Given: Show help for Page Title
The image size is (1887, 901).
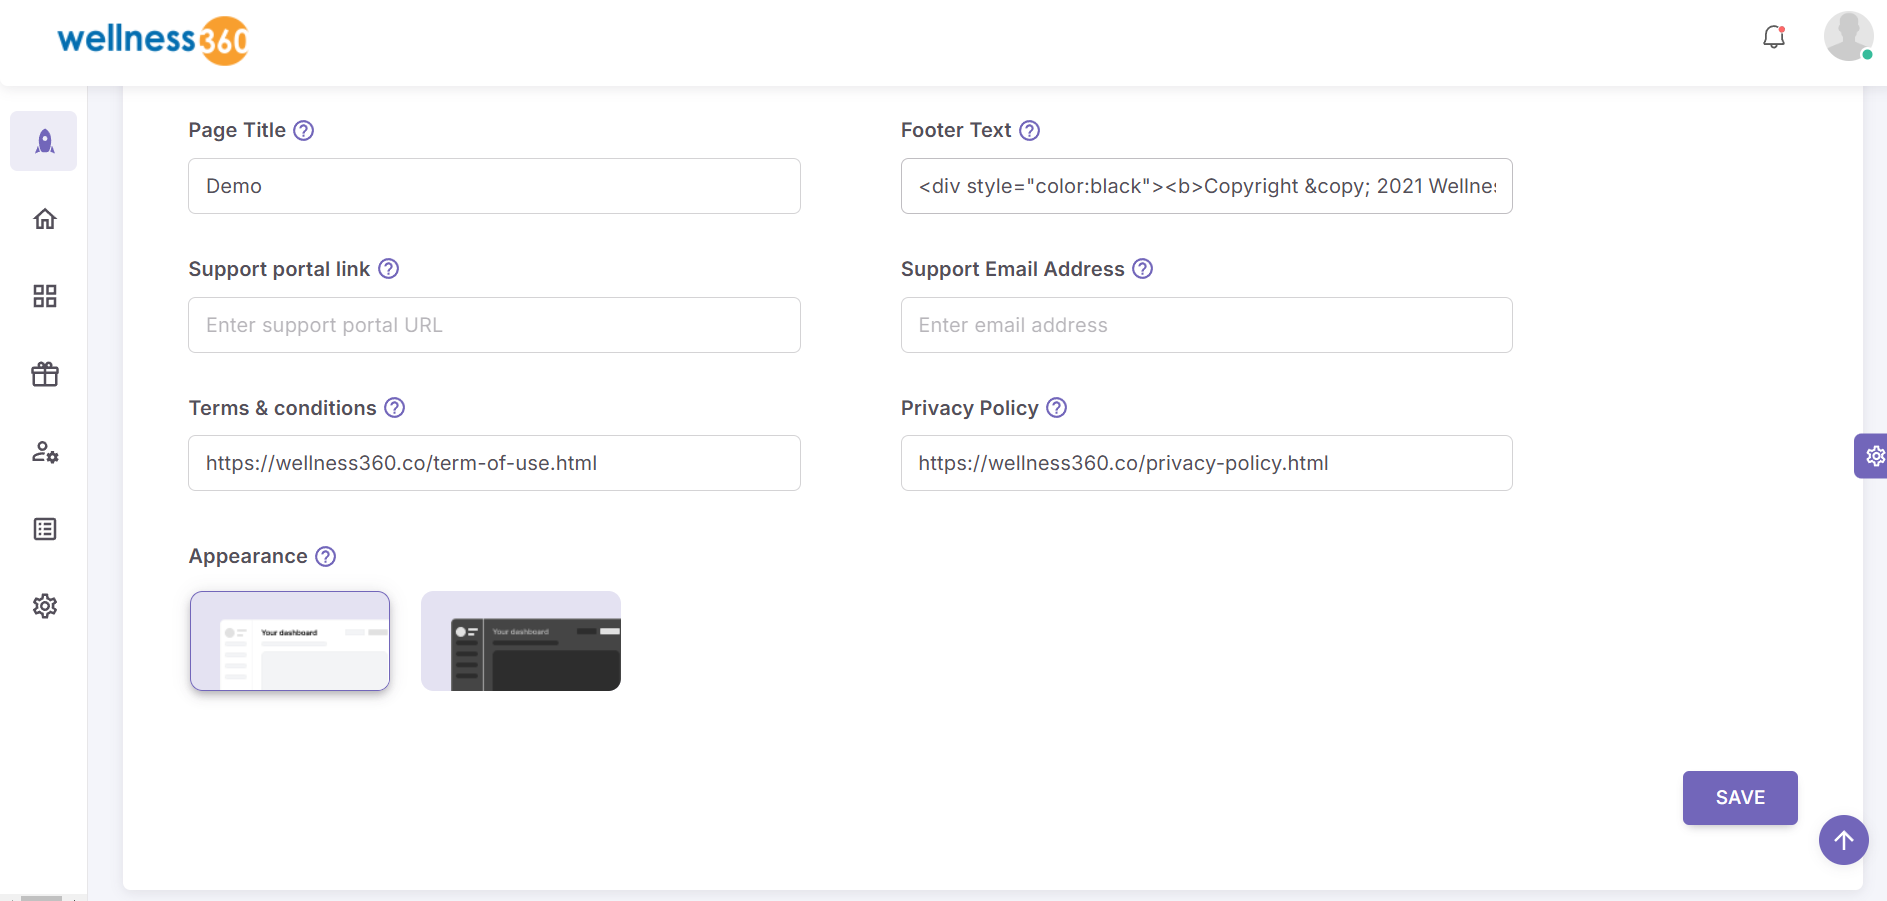Looking at the screenshot, I should pos(304,130).
